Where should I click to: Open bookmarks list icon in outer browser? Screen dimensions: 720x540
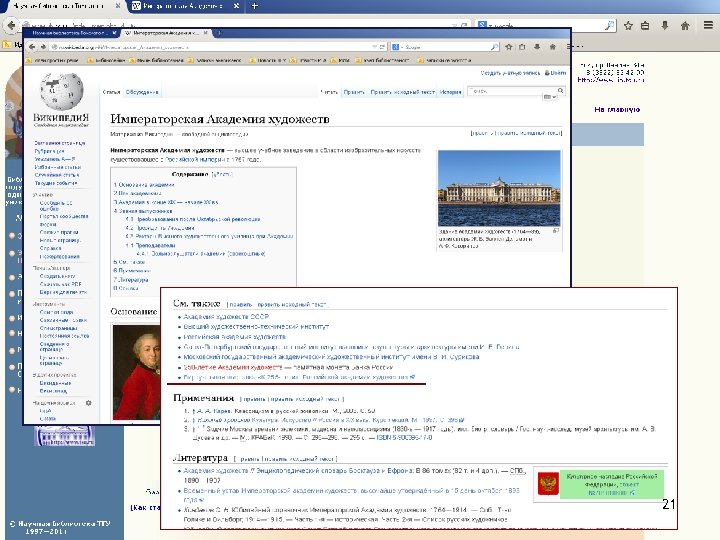point(645,26)
